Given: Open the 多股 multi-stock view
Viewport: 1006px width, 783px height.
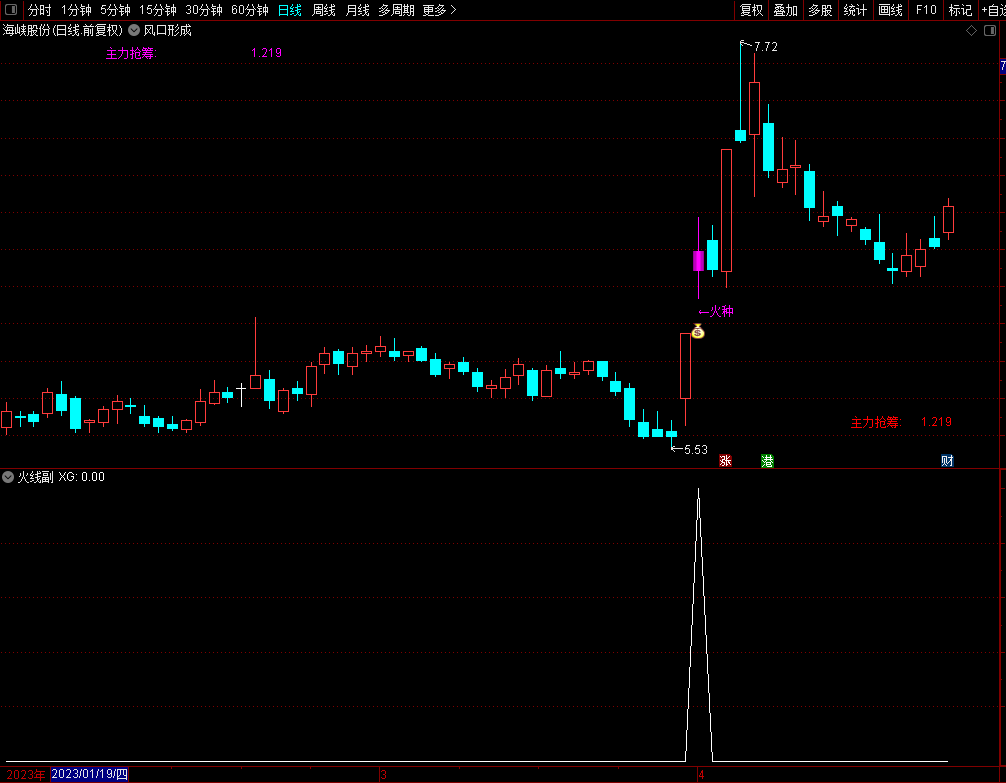Looking at the screenshot, I should click(820, 10).
